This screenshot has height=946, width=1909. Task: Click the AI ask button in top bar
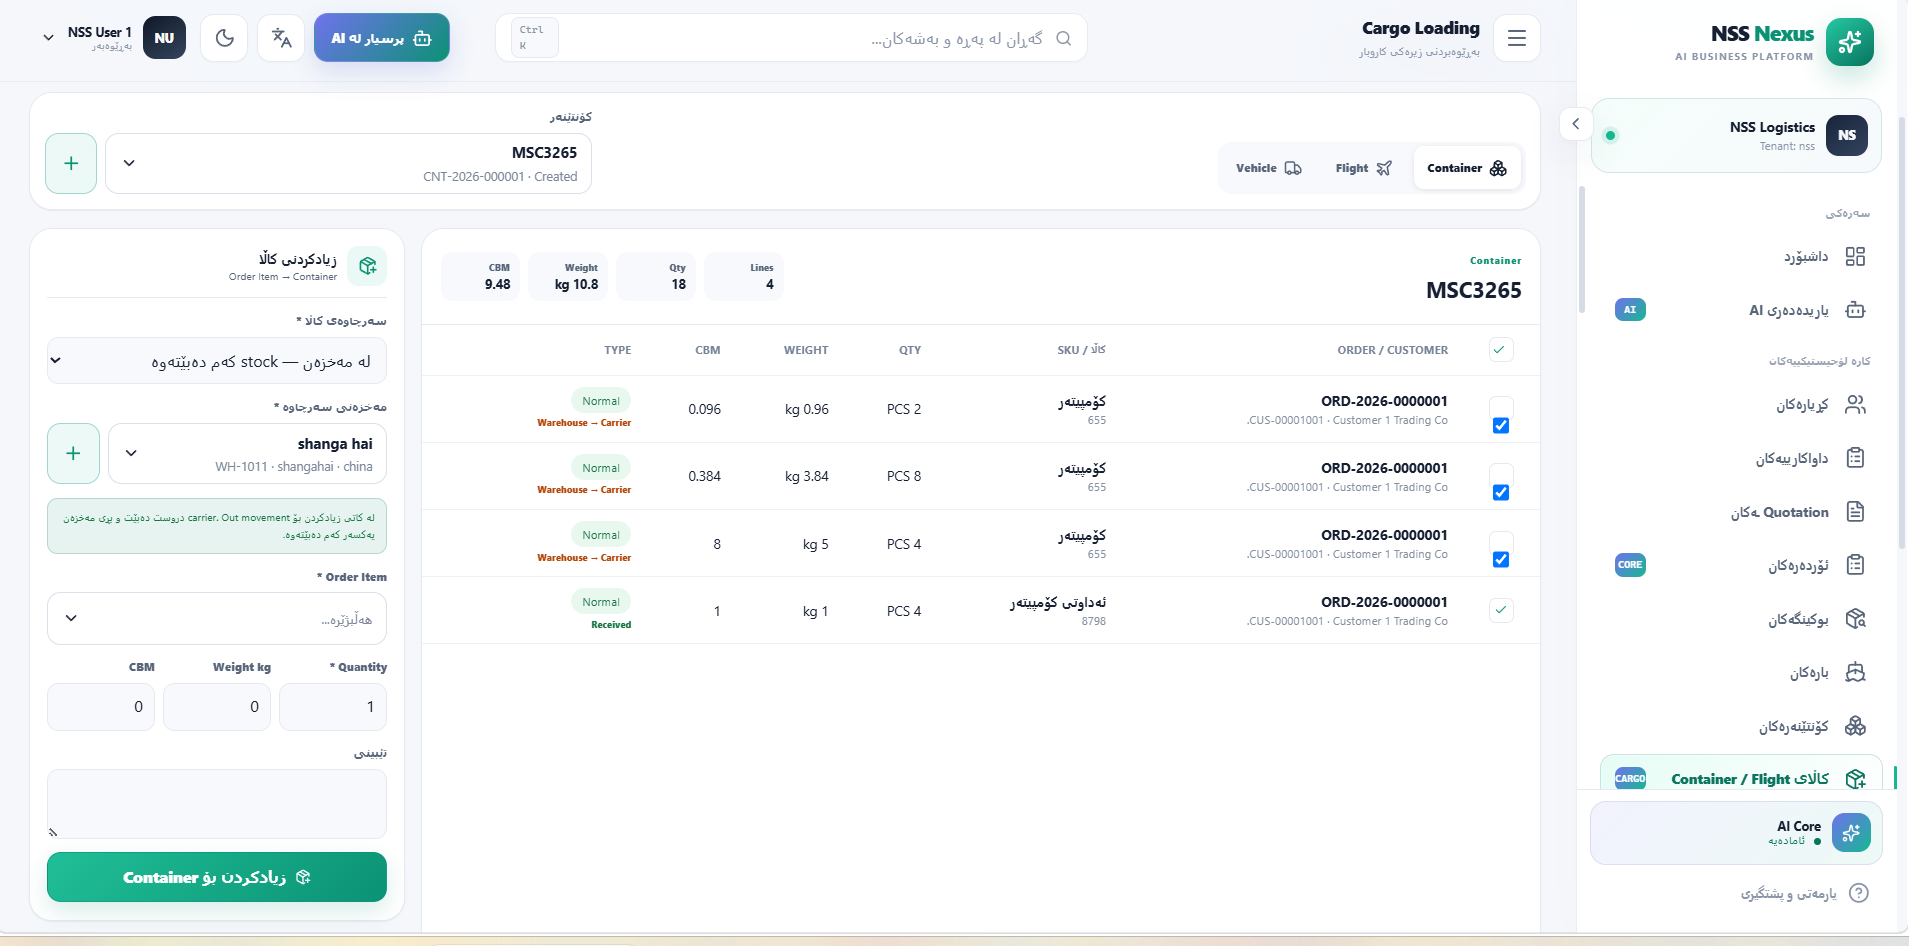pyautogui.click(x=382, y=38)
